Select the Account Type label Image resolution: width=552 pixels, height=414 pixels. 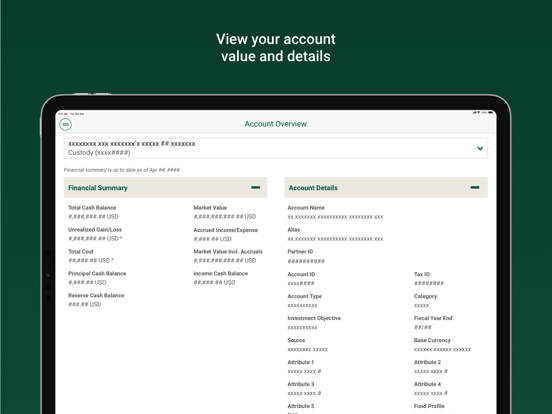click(x=305, y=296)
